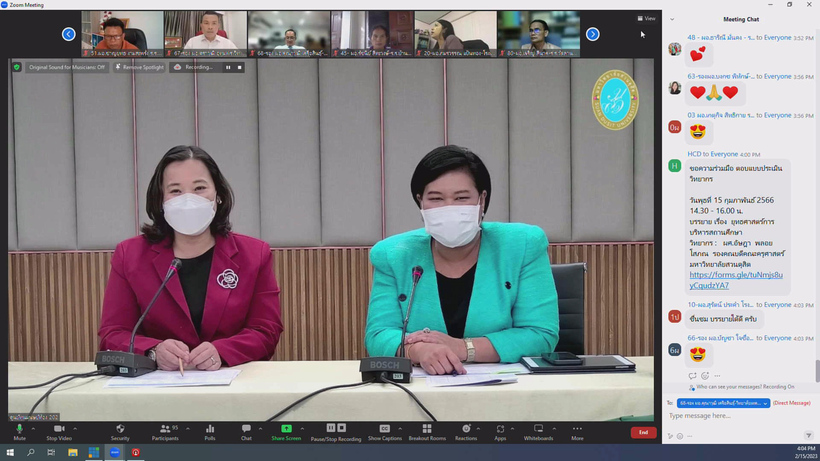Click the Apps toolbar icon
Screen dimensions: 820x461
pyautogui.click(x=500, y=429)
